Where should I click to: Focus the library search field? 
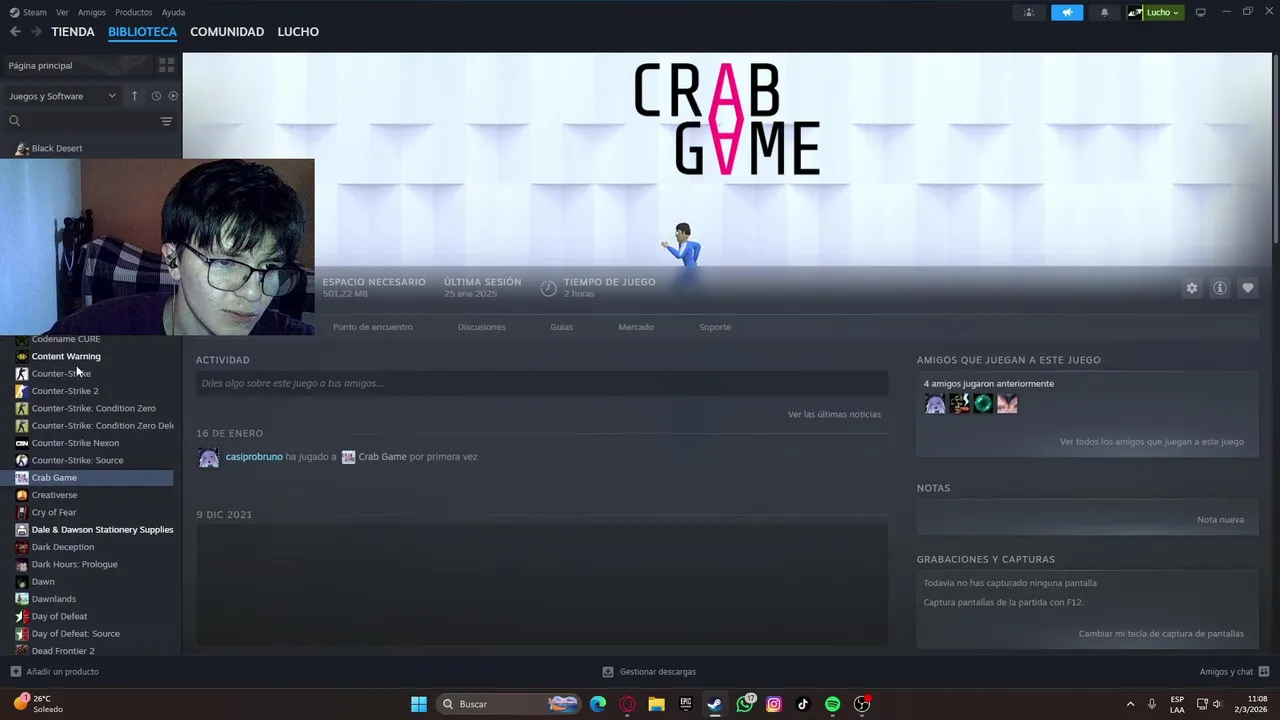(80, 121)
